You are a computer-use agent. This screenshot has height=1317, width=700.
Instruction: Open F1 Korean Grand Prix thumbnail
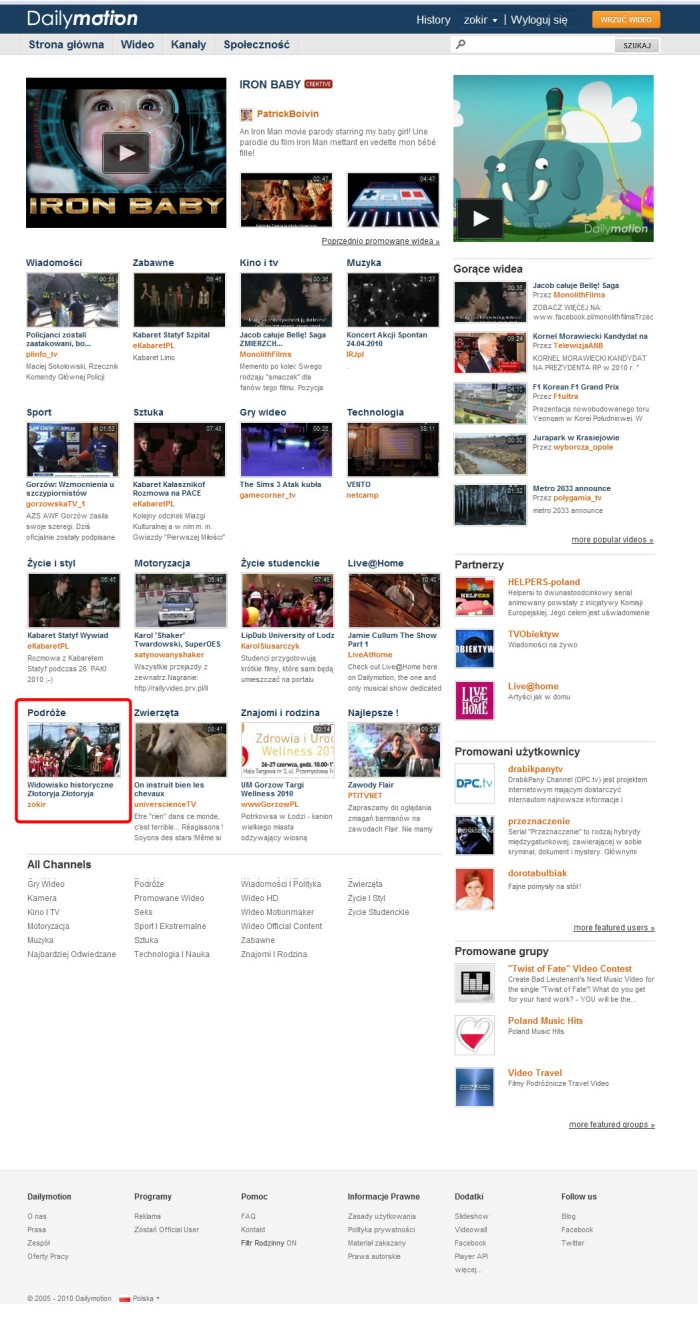489,403
